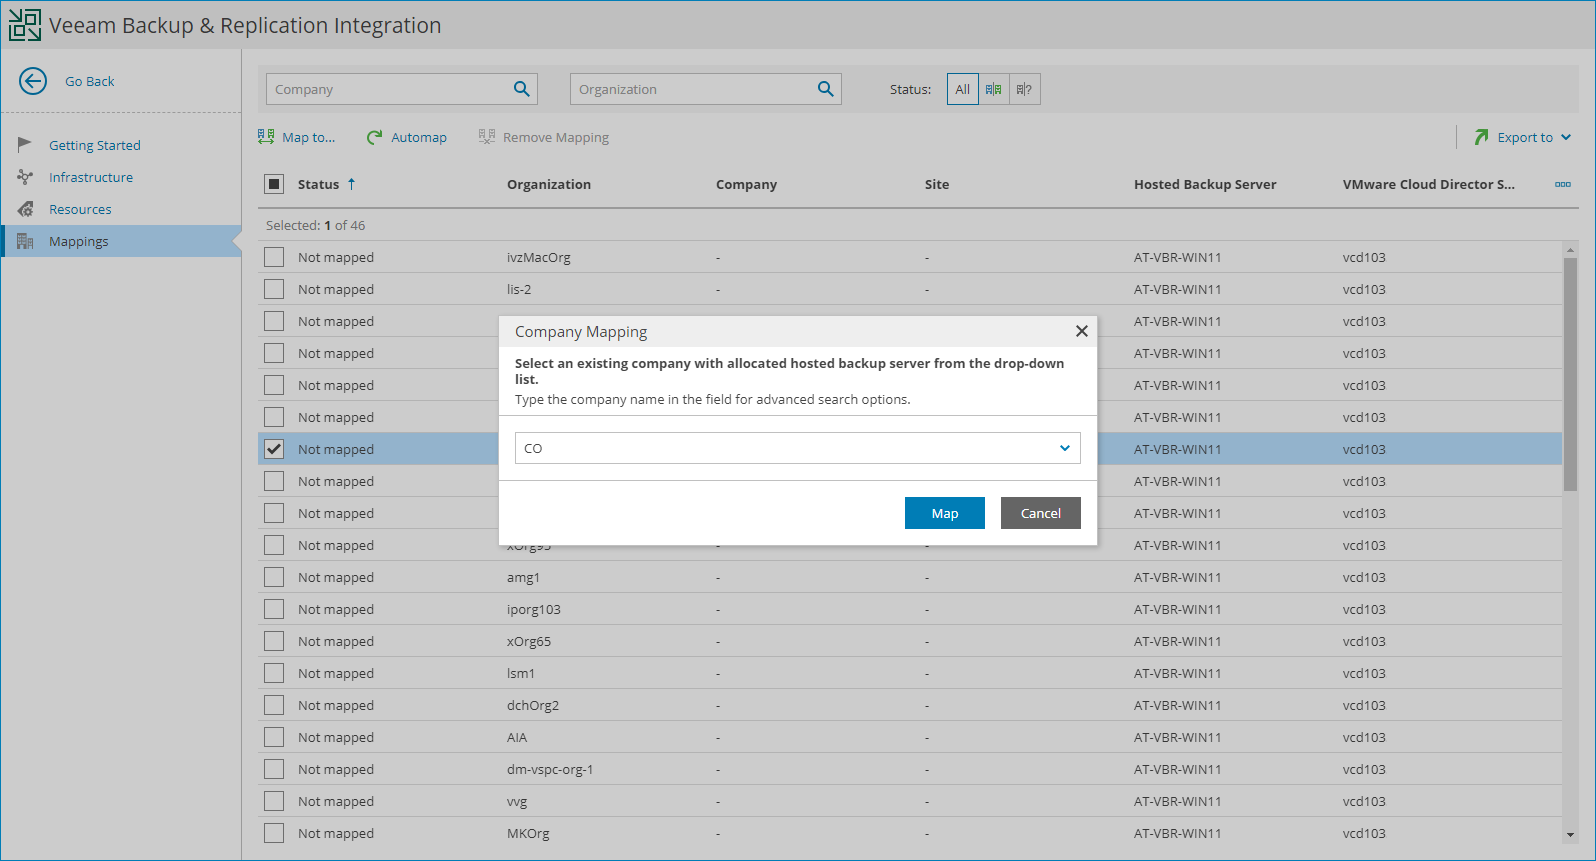Open Resources section

pos(80,209)
